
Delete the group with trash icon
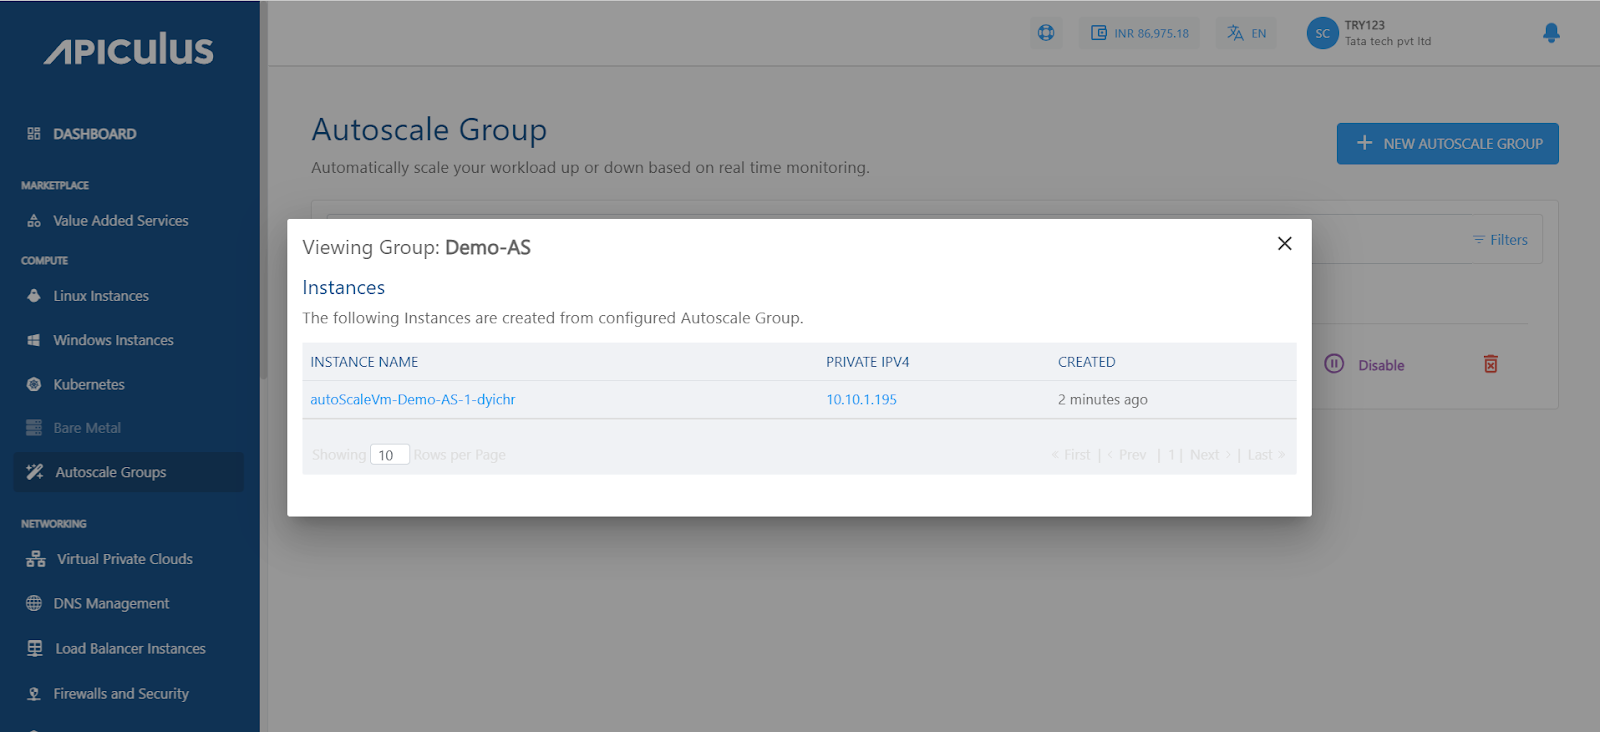(x=1490, y=364)
